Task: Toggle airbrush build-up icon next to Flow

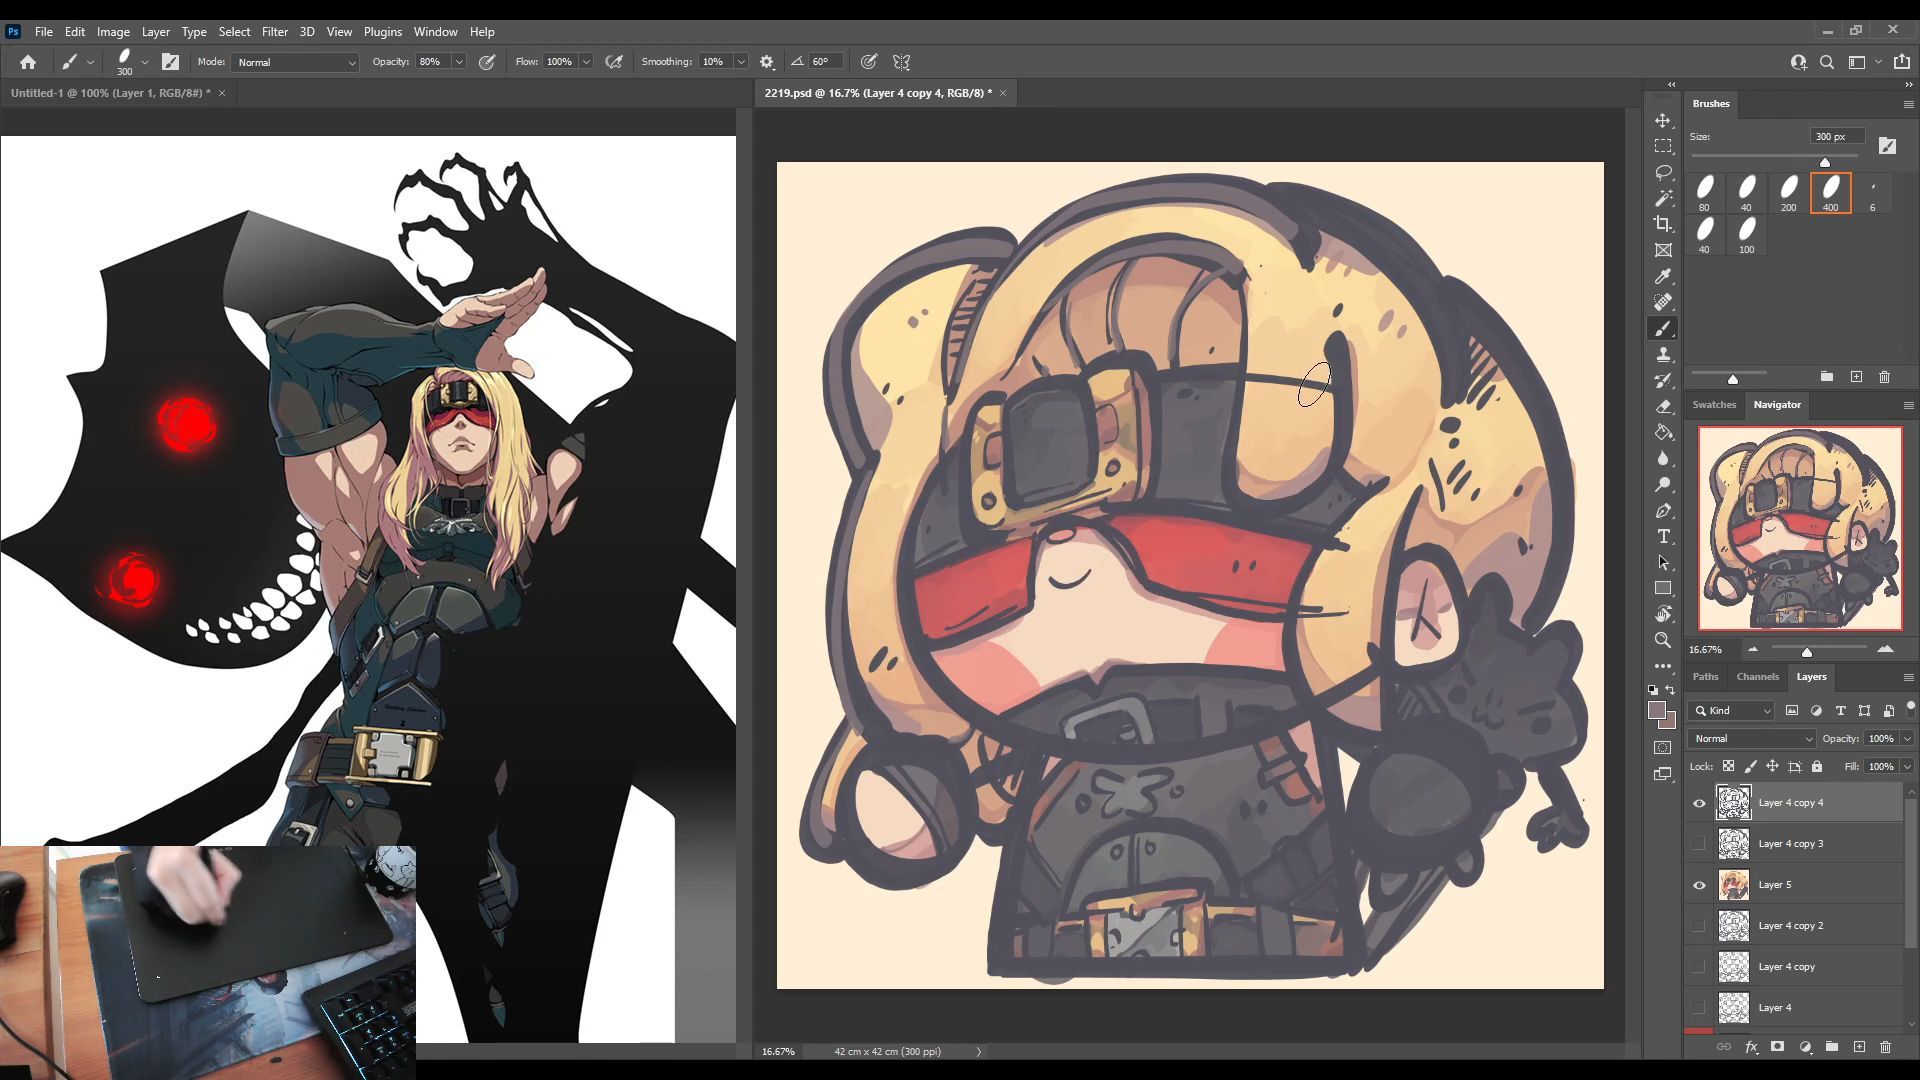Action: coord(614,62)
